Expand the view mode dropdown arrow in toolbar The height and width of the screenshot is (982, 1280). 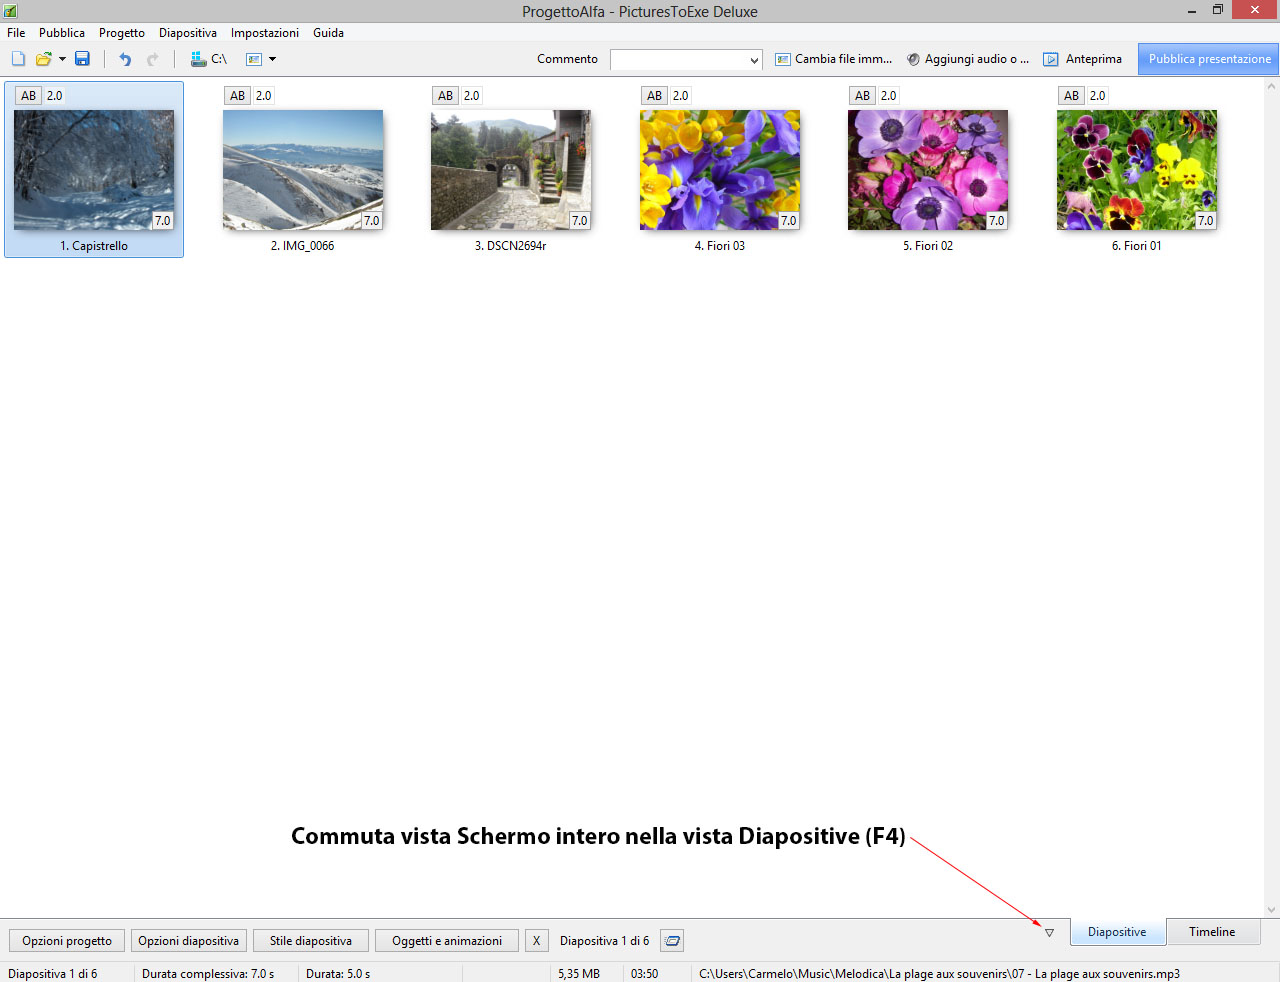tap(272, 59)
